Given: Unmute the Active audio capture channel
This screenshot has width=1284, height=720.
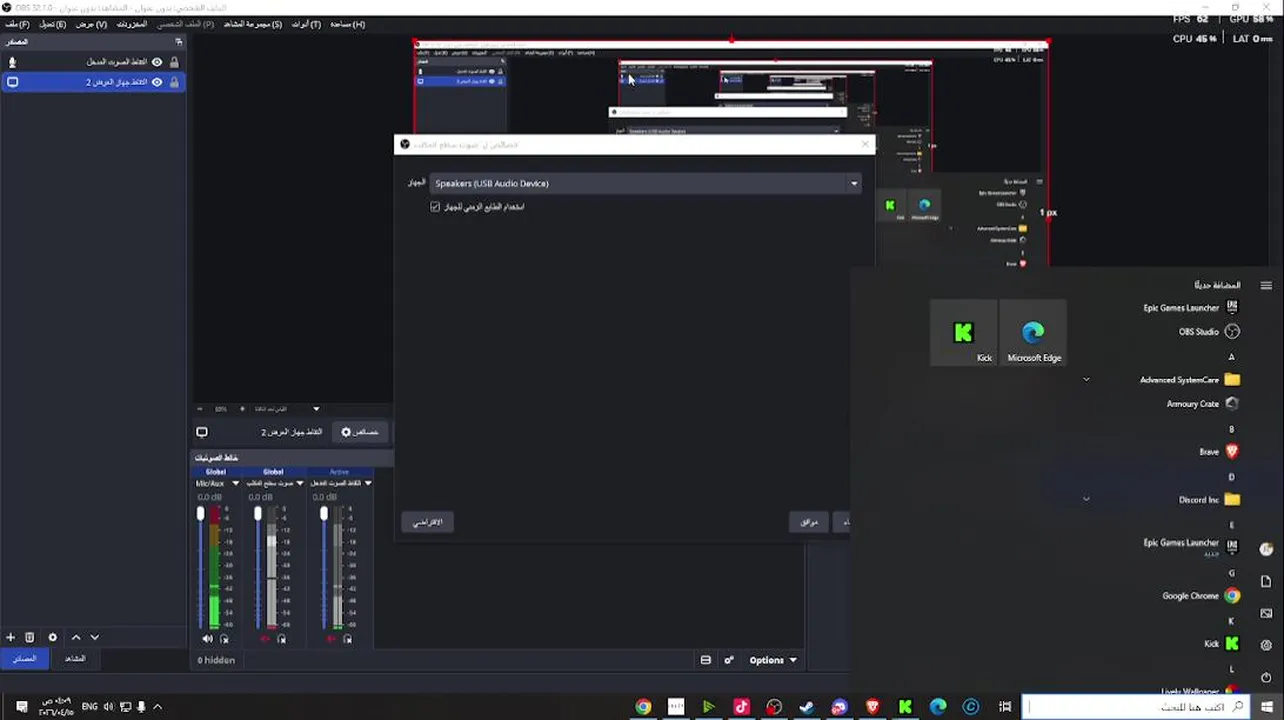Looking at the screenshot, I should 331,639.
